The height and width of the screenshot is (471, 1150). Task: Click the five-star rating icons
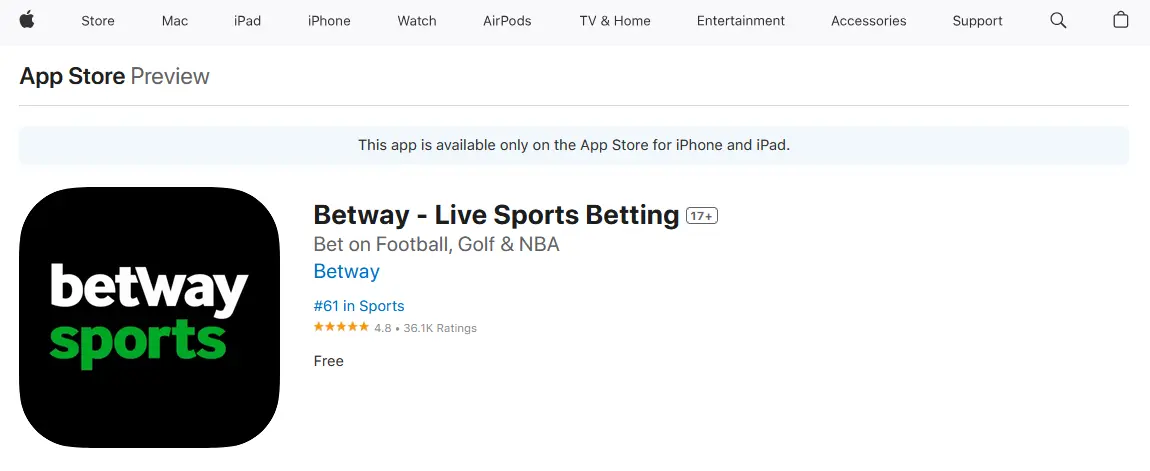coord(341,328)
